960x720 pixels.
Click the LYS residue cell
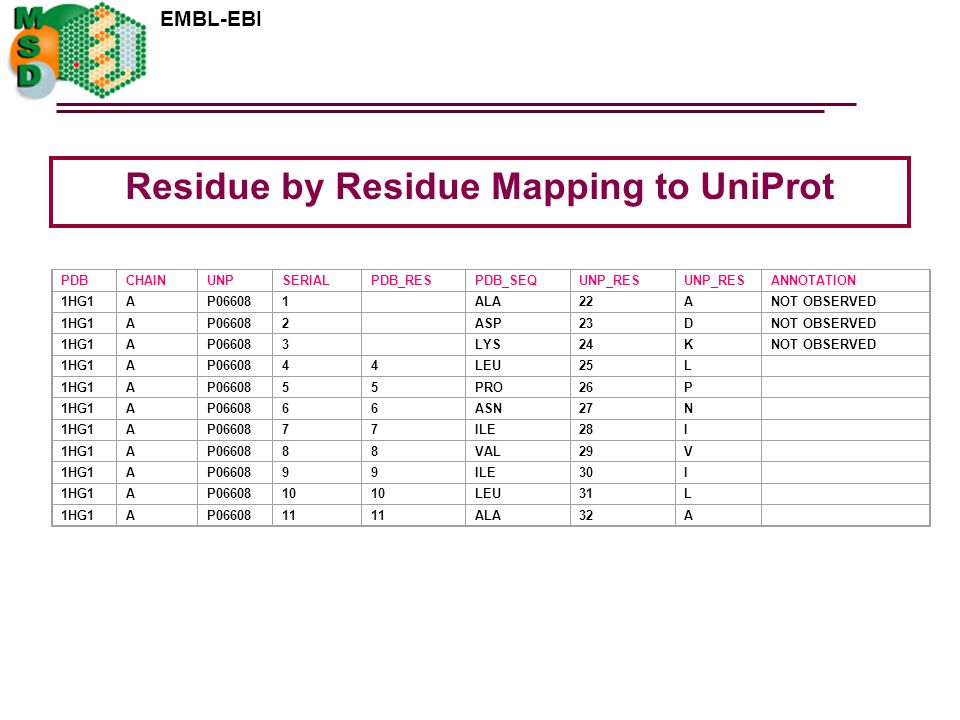487,344
